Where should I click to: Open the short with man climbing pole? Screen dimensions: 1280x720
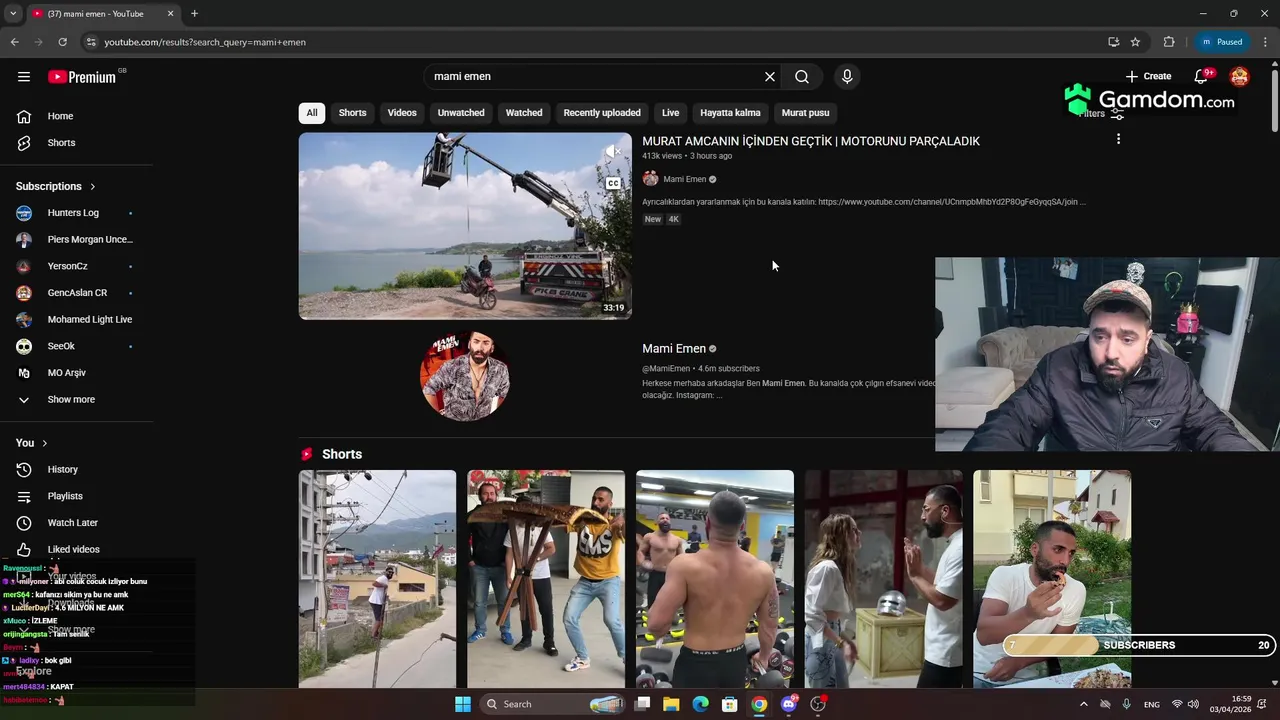(x=377, y=579)
